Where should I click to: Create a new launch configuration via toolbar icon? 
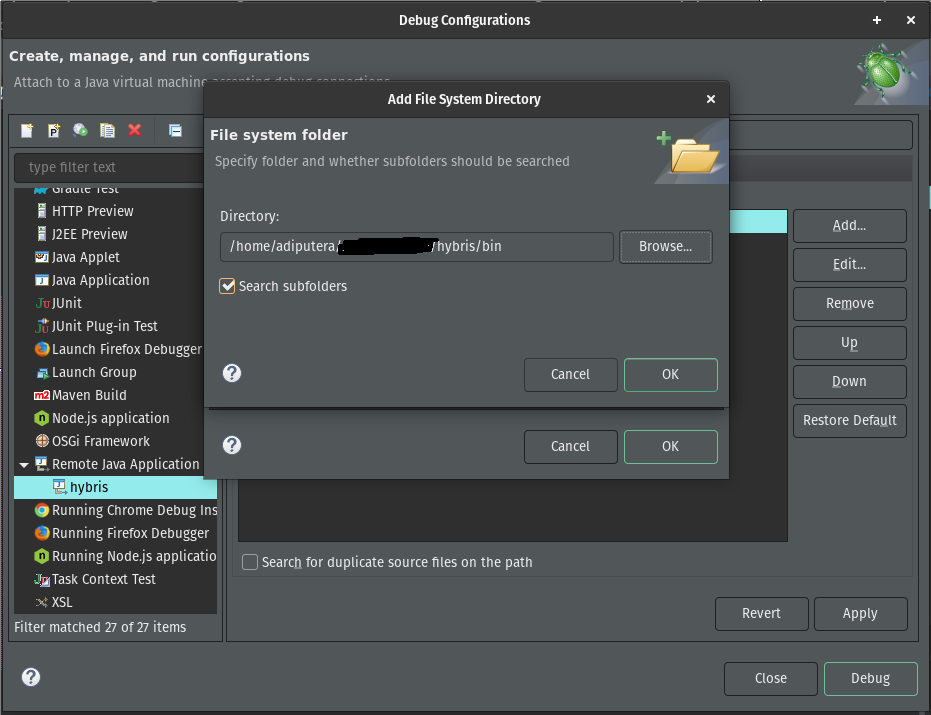[27, 131]
